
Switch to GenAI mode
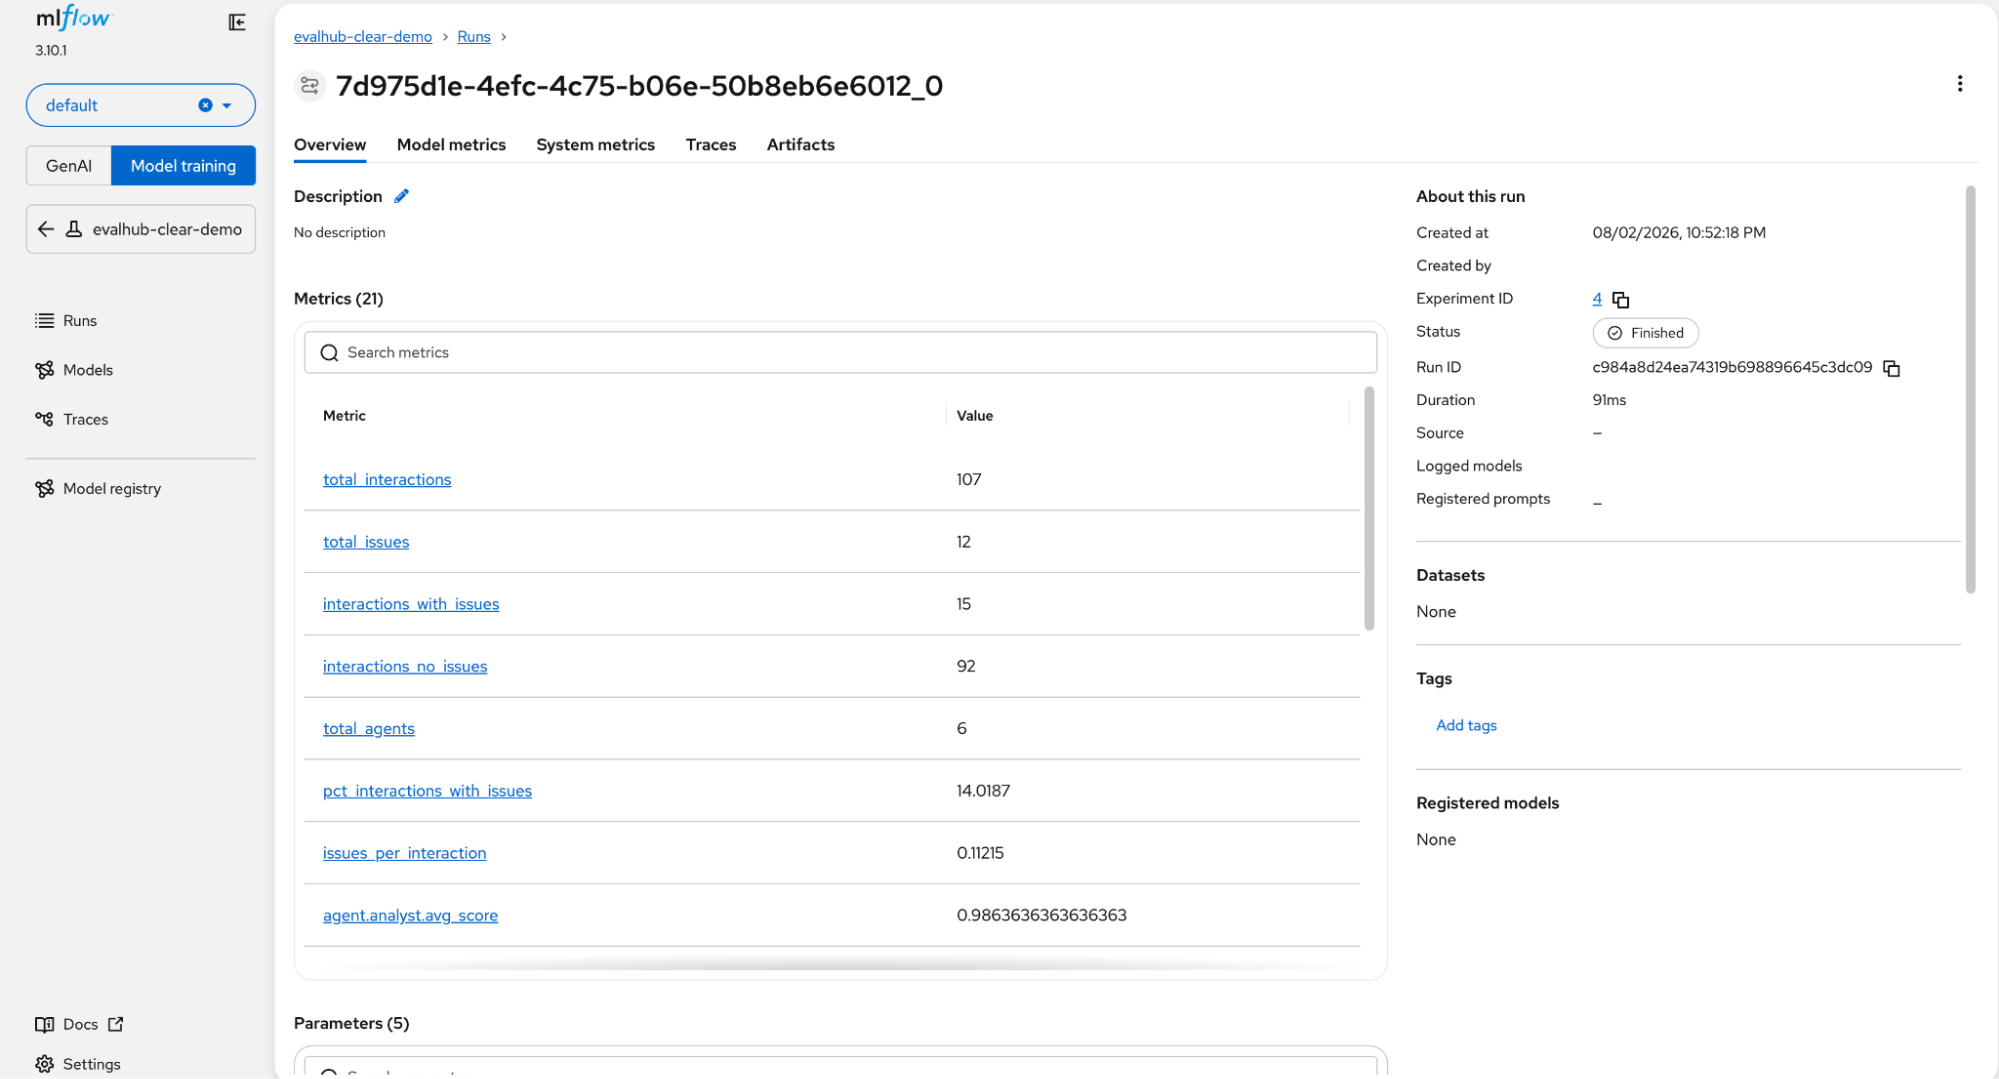point(69,166)
